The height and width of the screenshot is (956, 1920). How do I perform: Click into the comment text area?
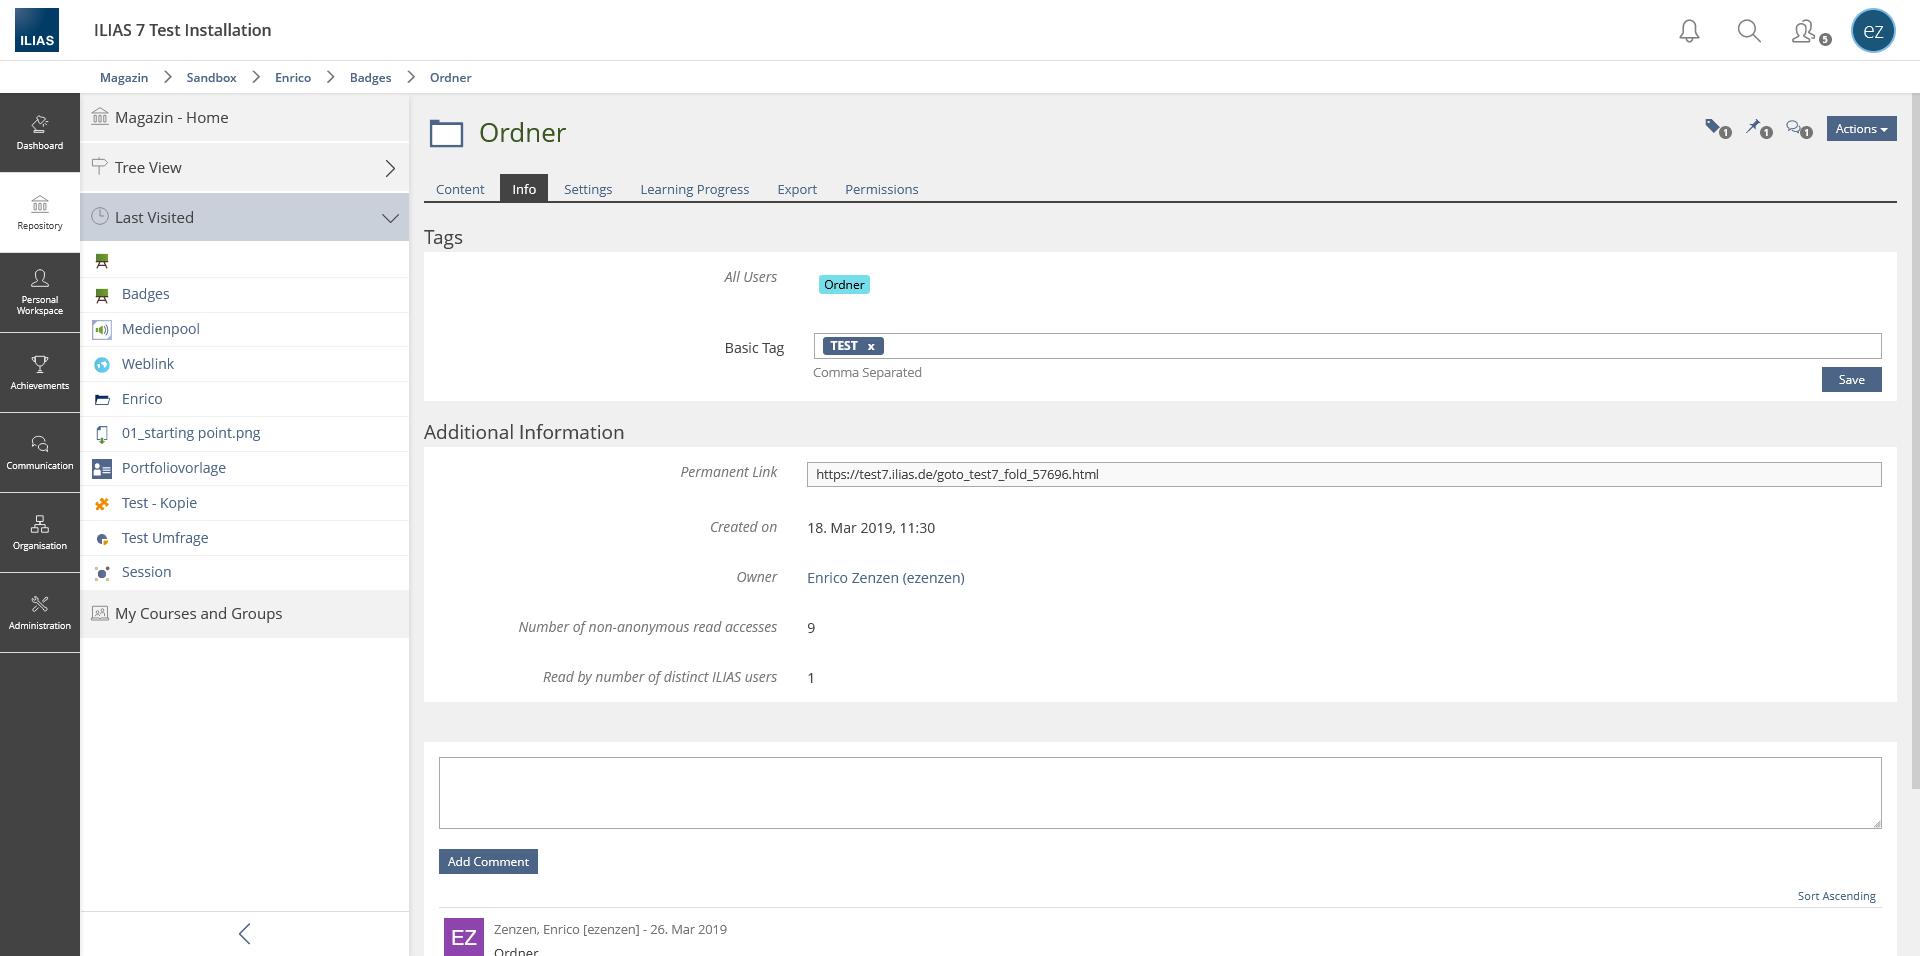pos(1160,793)
